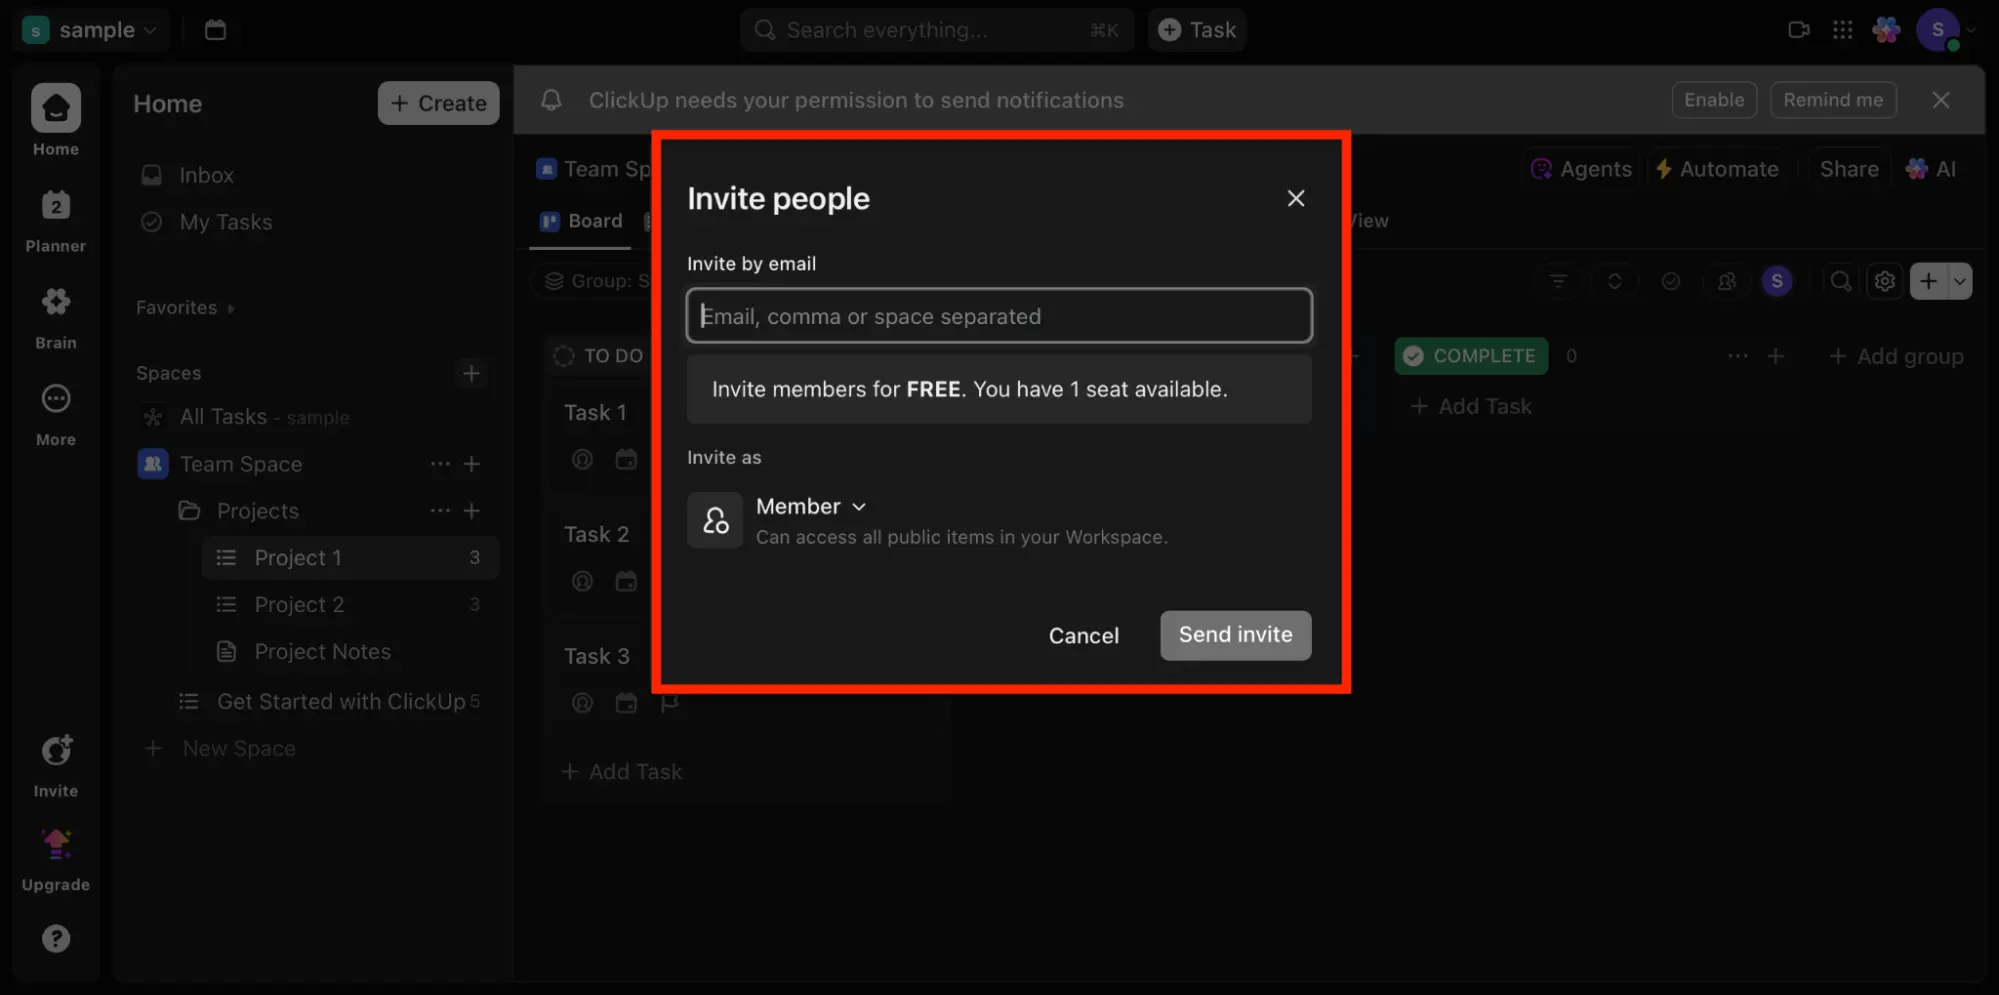Image resolution: width=1999 pixels, height=995 pixels.
Task: Open Automate in top toolbar
Action: [1718, 169]
